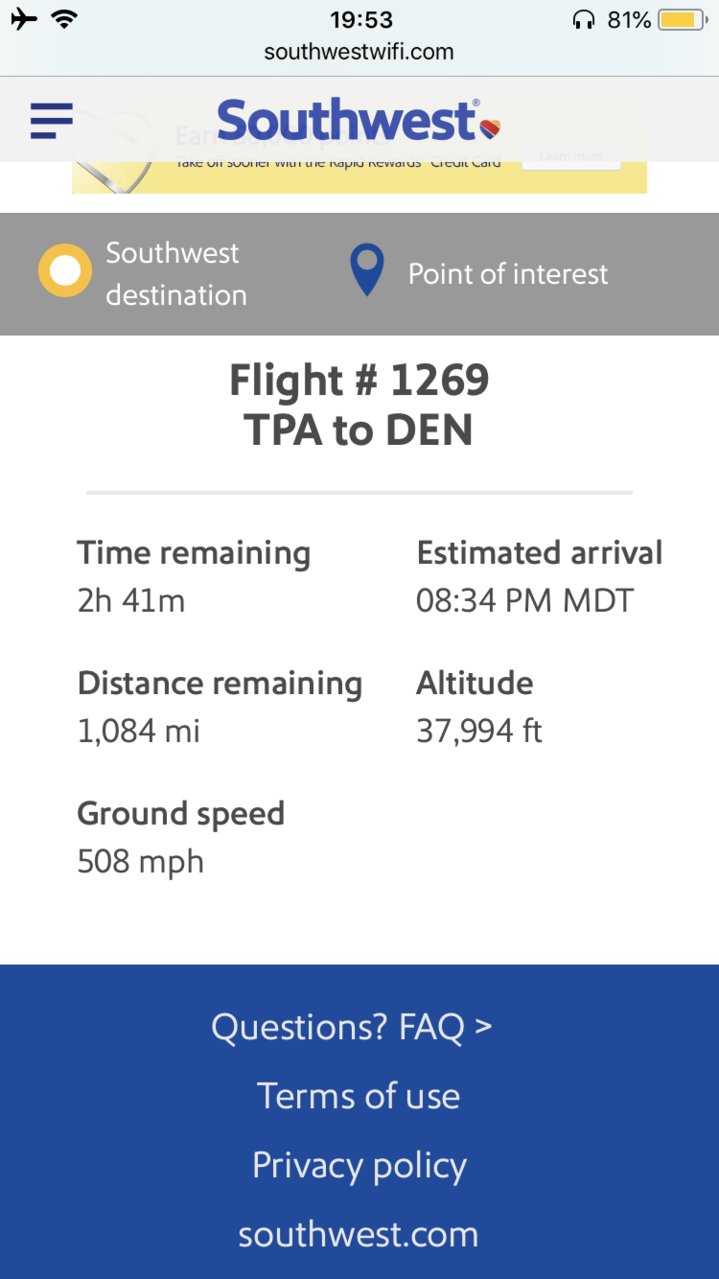Tap the Southwest heart logo icon
The height and width of the screenshot is (1279, 719).
[490, 127]
